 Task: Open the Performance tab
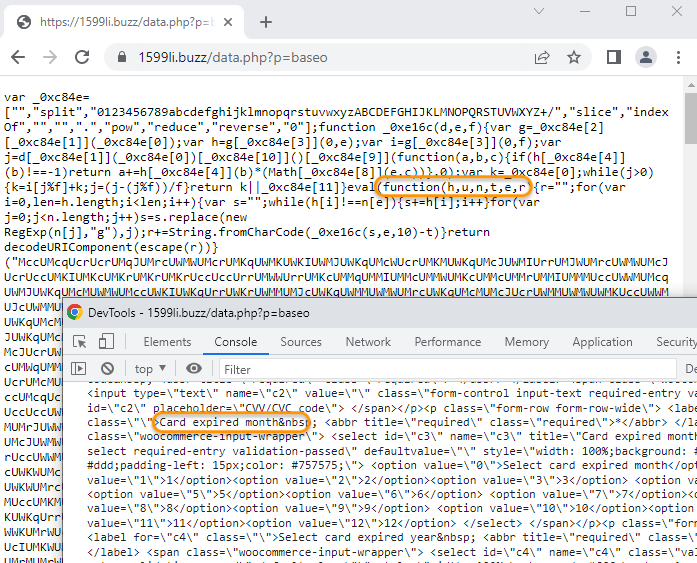[x=448, y=342]
